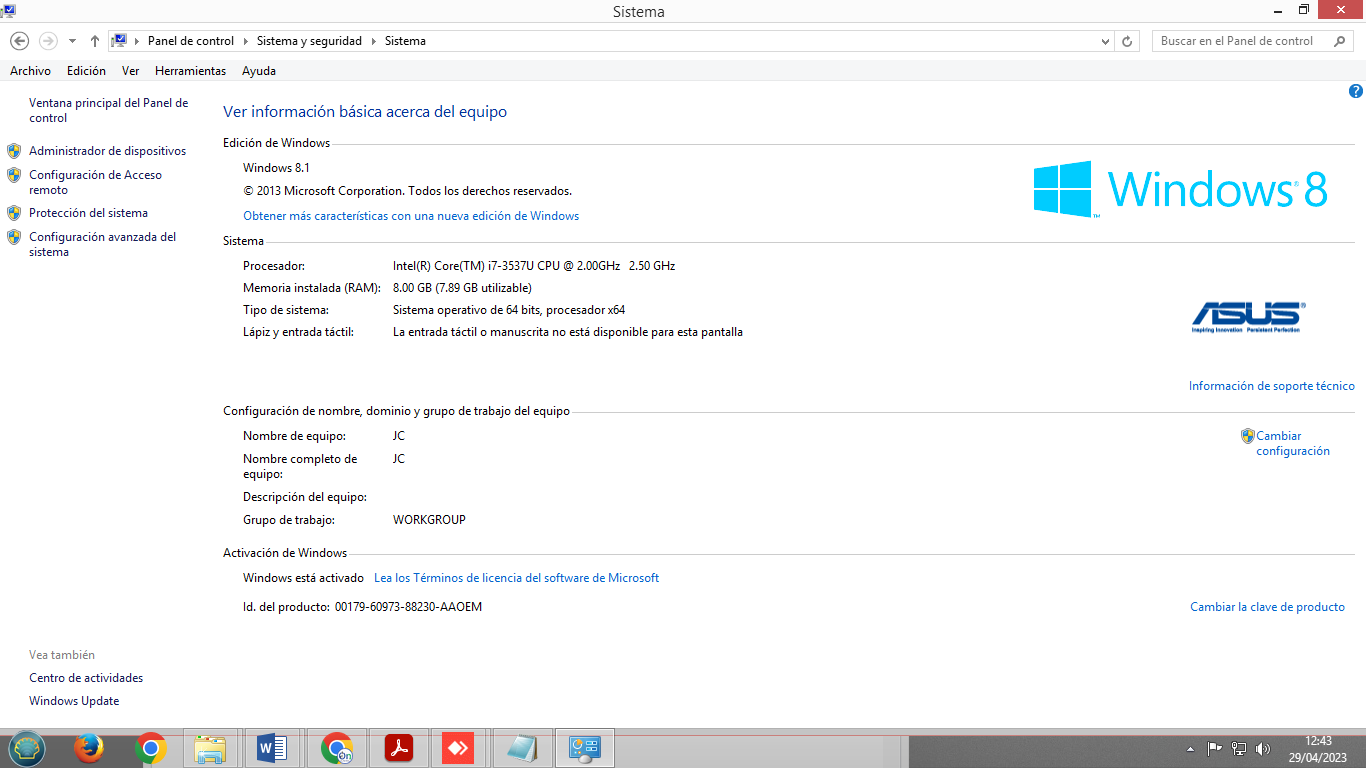Click the 'Windows 8.1' edition text
This screenshot has width=1366, height=768.
pos(276,168)
